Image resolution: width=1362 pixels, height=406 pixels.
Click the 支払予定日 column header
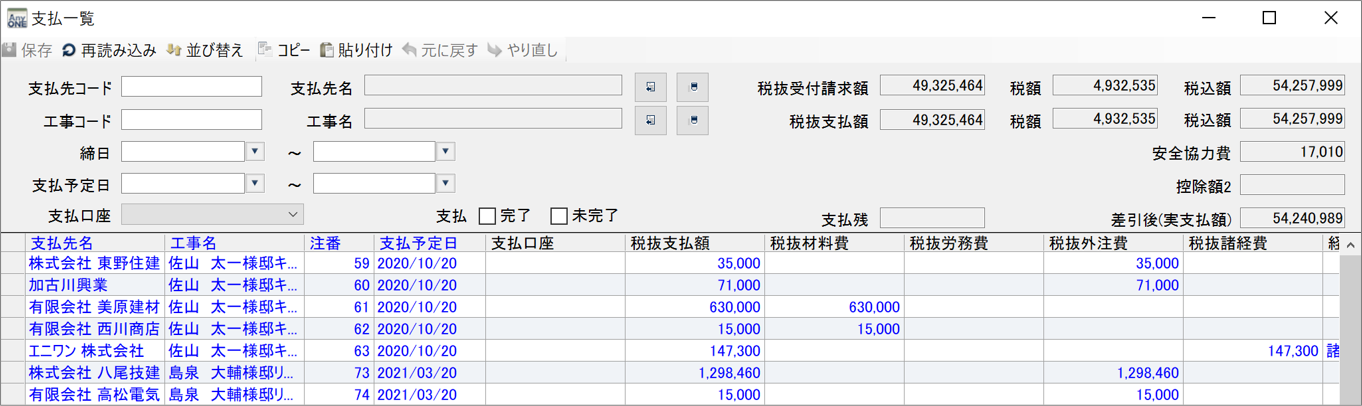tap(419, 243)
